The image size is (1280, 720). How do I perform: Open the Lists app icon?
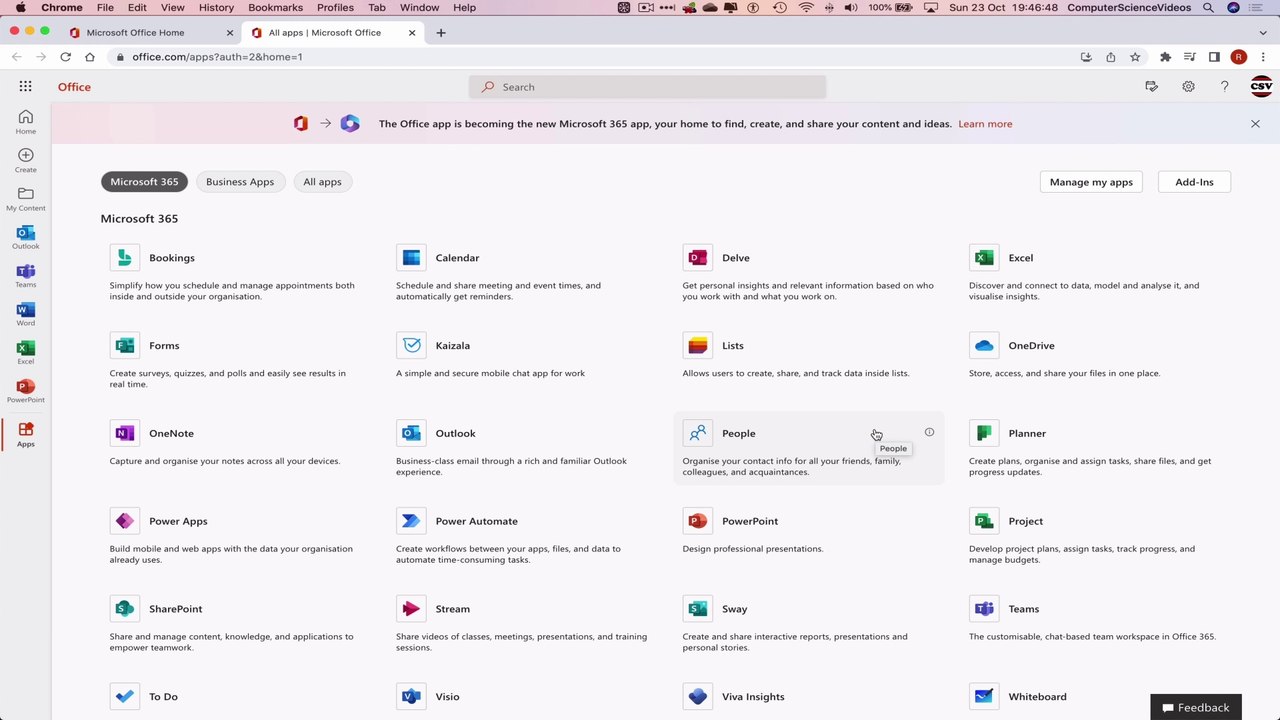[698, 346]
